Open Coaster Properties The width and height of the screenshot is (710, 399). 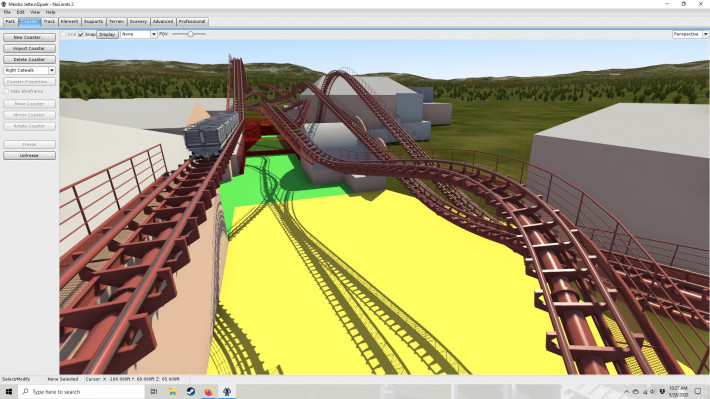29,82
